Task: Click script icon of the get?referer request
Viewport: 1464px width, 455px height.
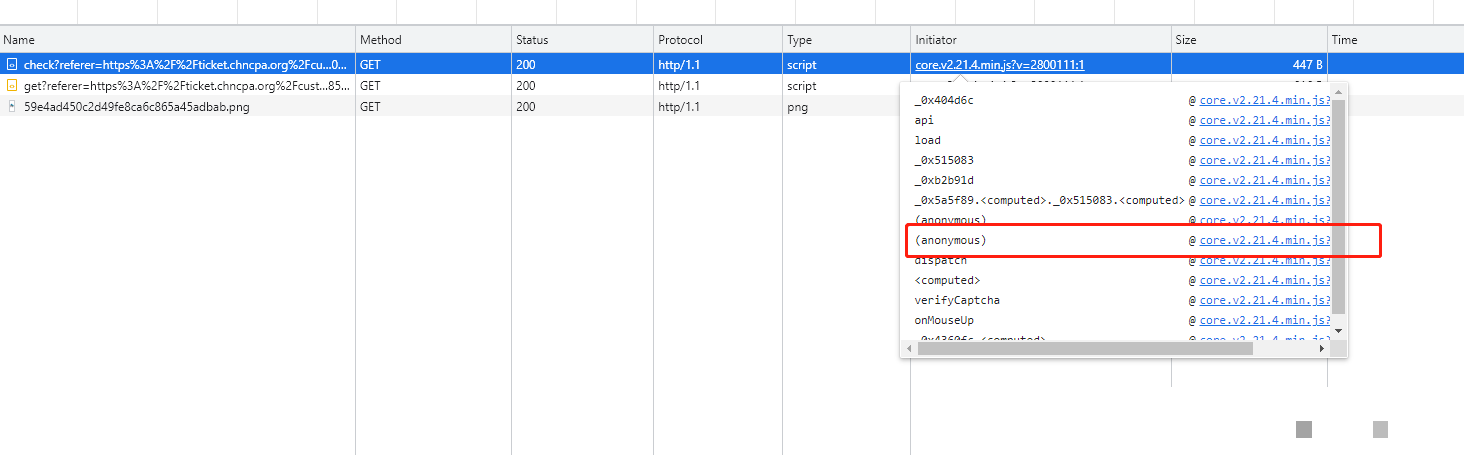Action: [x=12, y=86]
